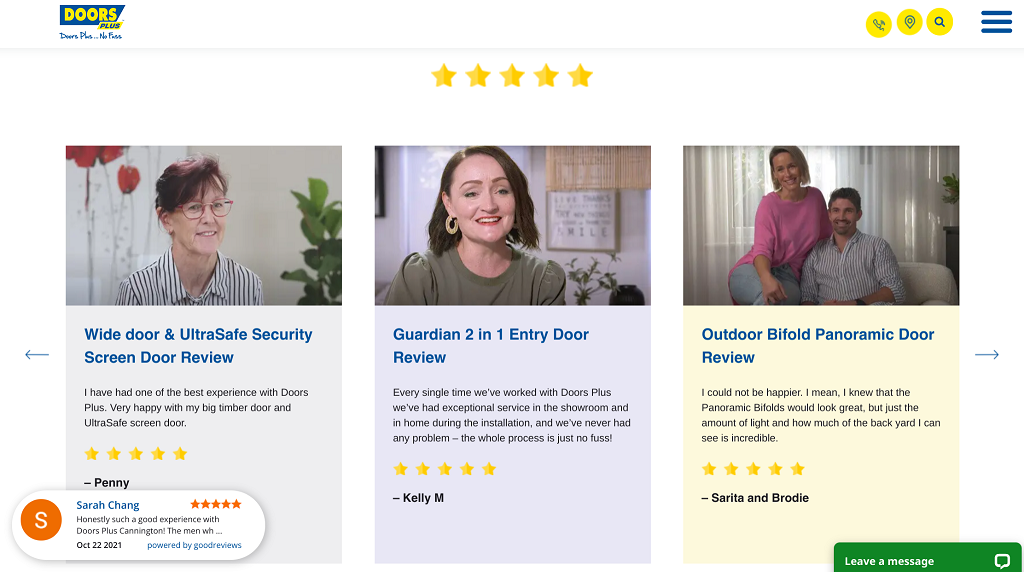Open the store locator pin icon

[909, 22]
